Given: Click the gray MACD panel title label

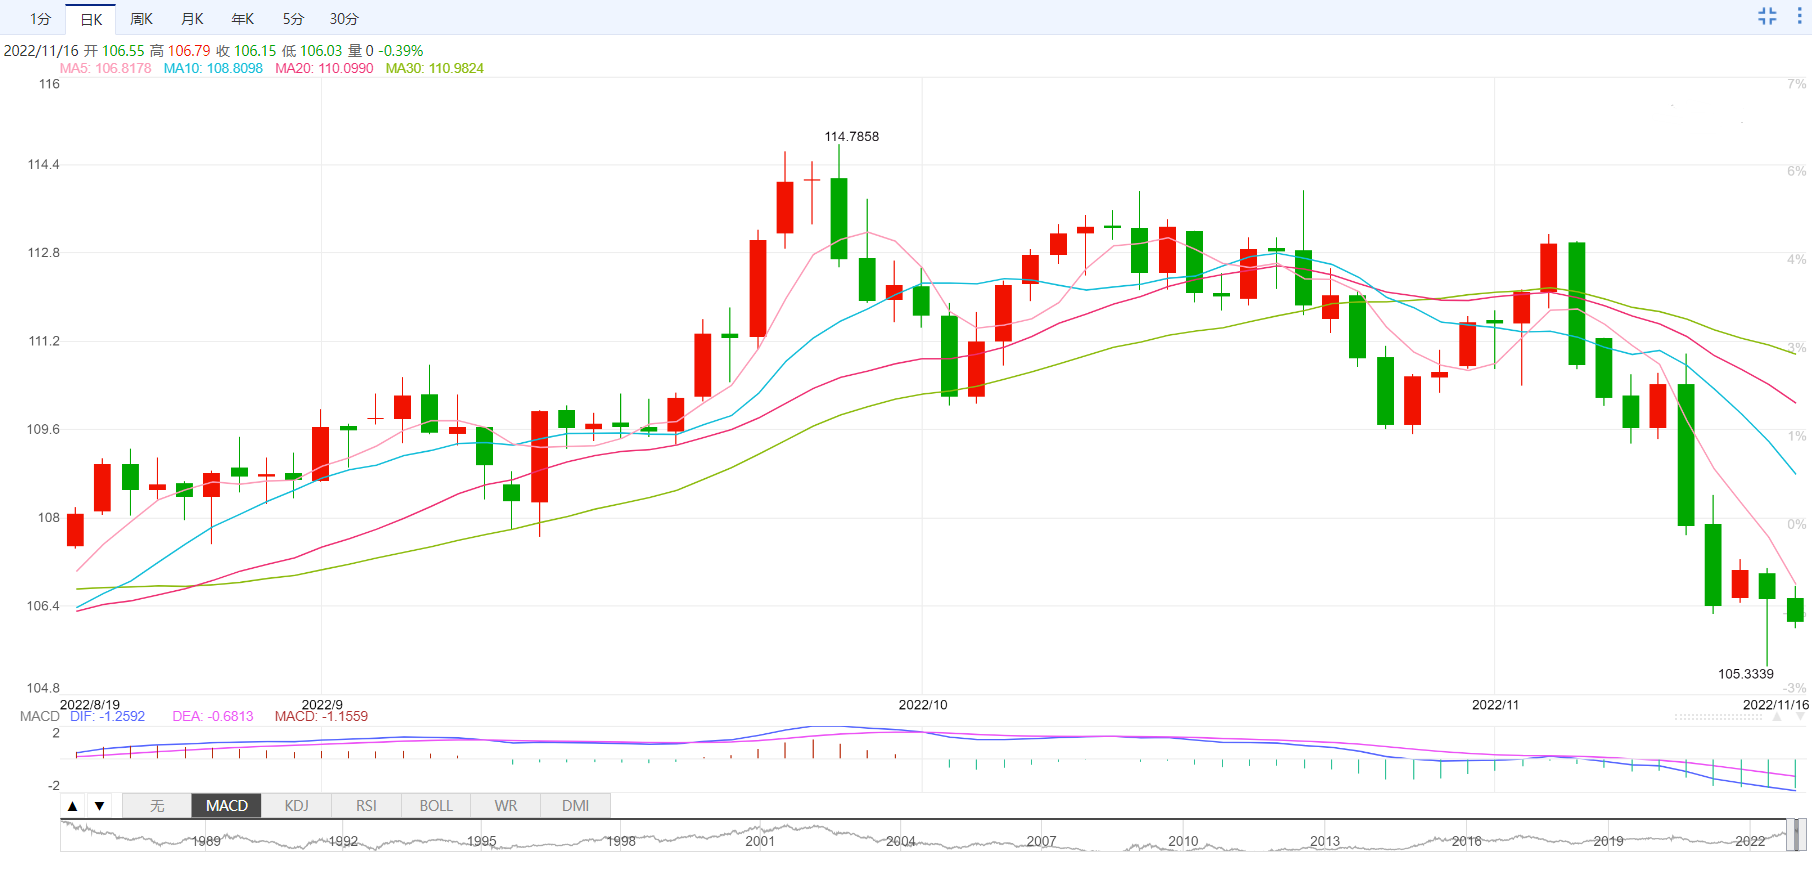Looking at the screenshot, I should [x=40, y=716].
